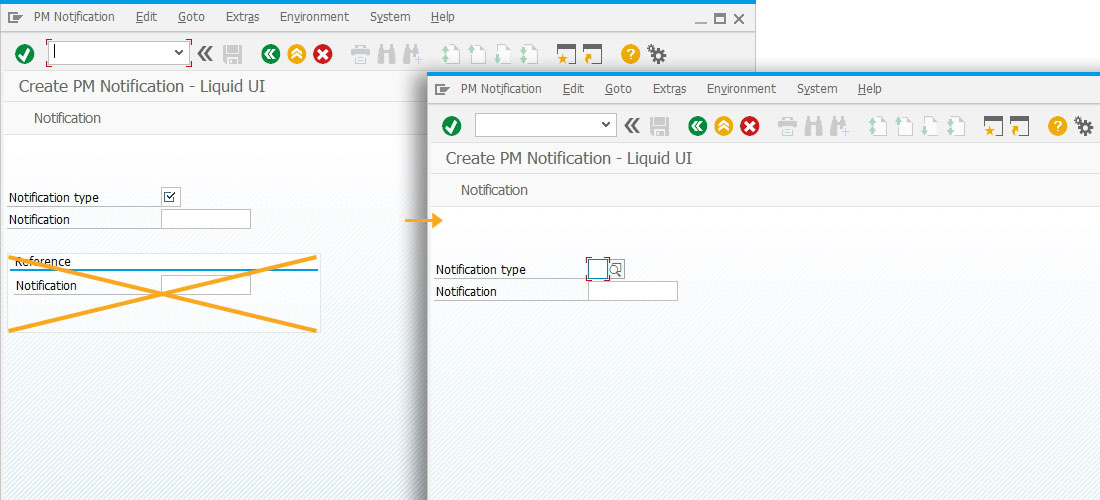
Task: Open Goto menu in front window
Action: 618,89
